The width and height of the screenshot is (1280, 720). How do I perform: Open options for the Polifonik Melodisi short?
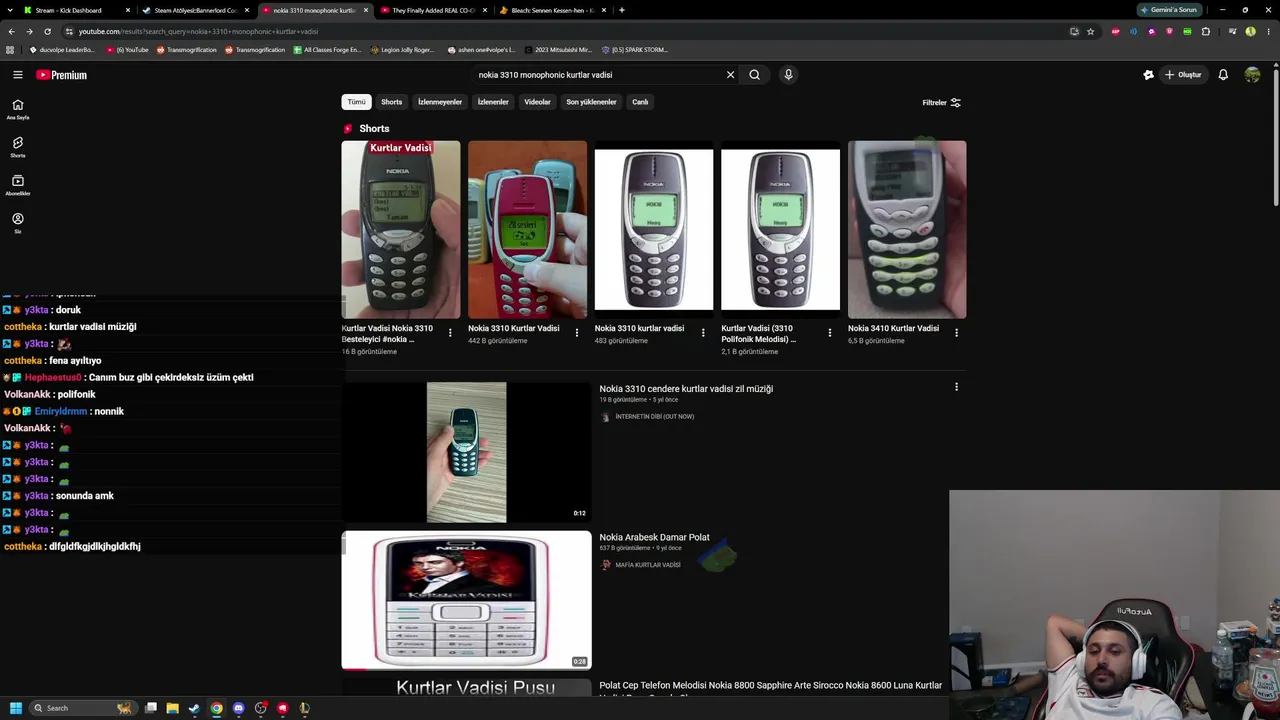pos(830,333)
